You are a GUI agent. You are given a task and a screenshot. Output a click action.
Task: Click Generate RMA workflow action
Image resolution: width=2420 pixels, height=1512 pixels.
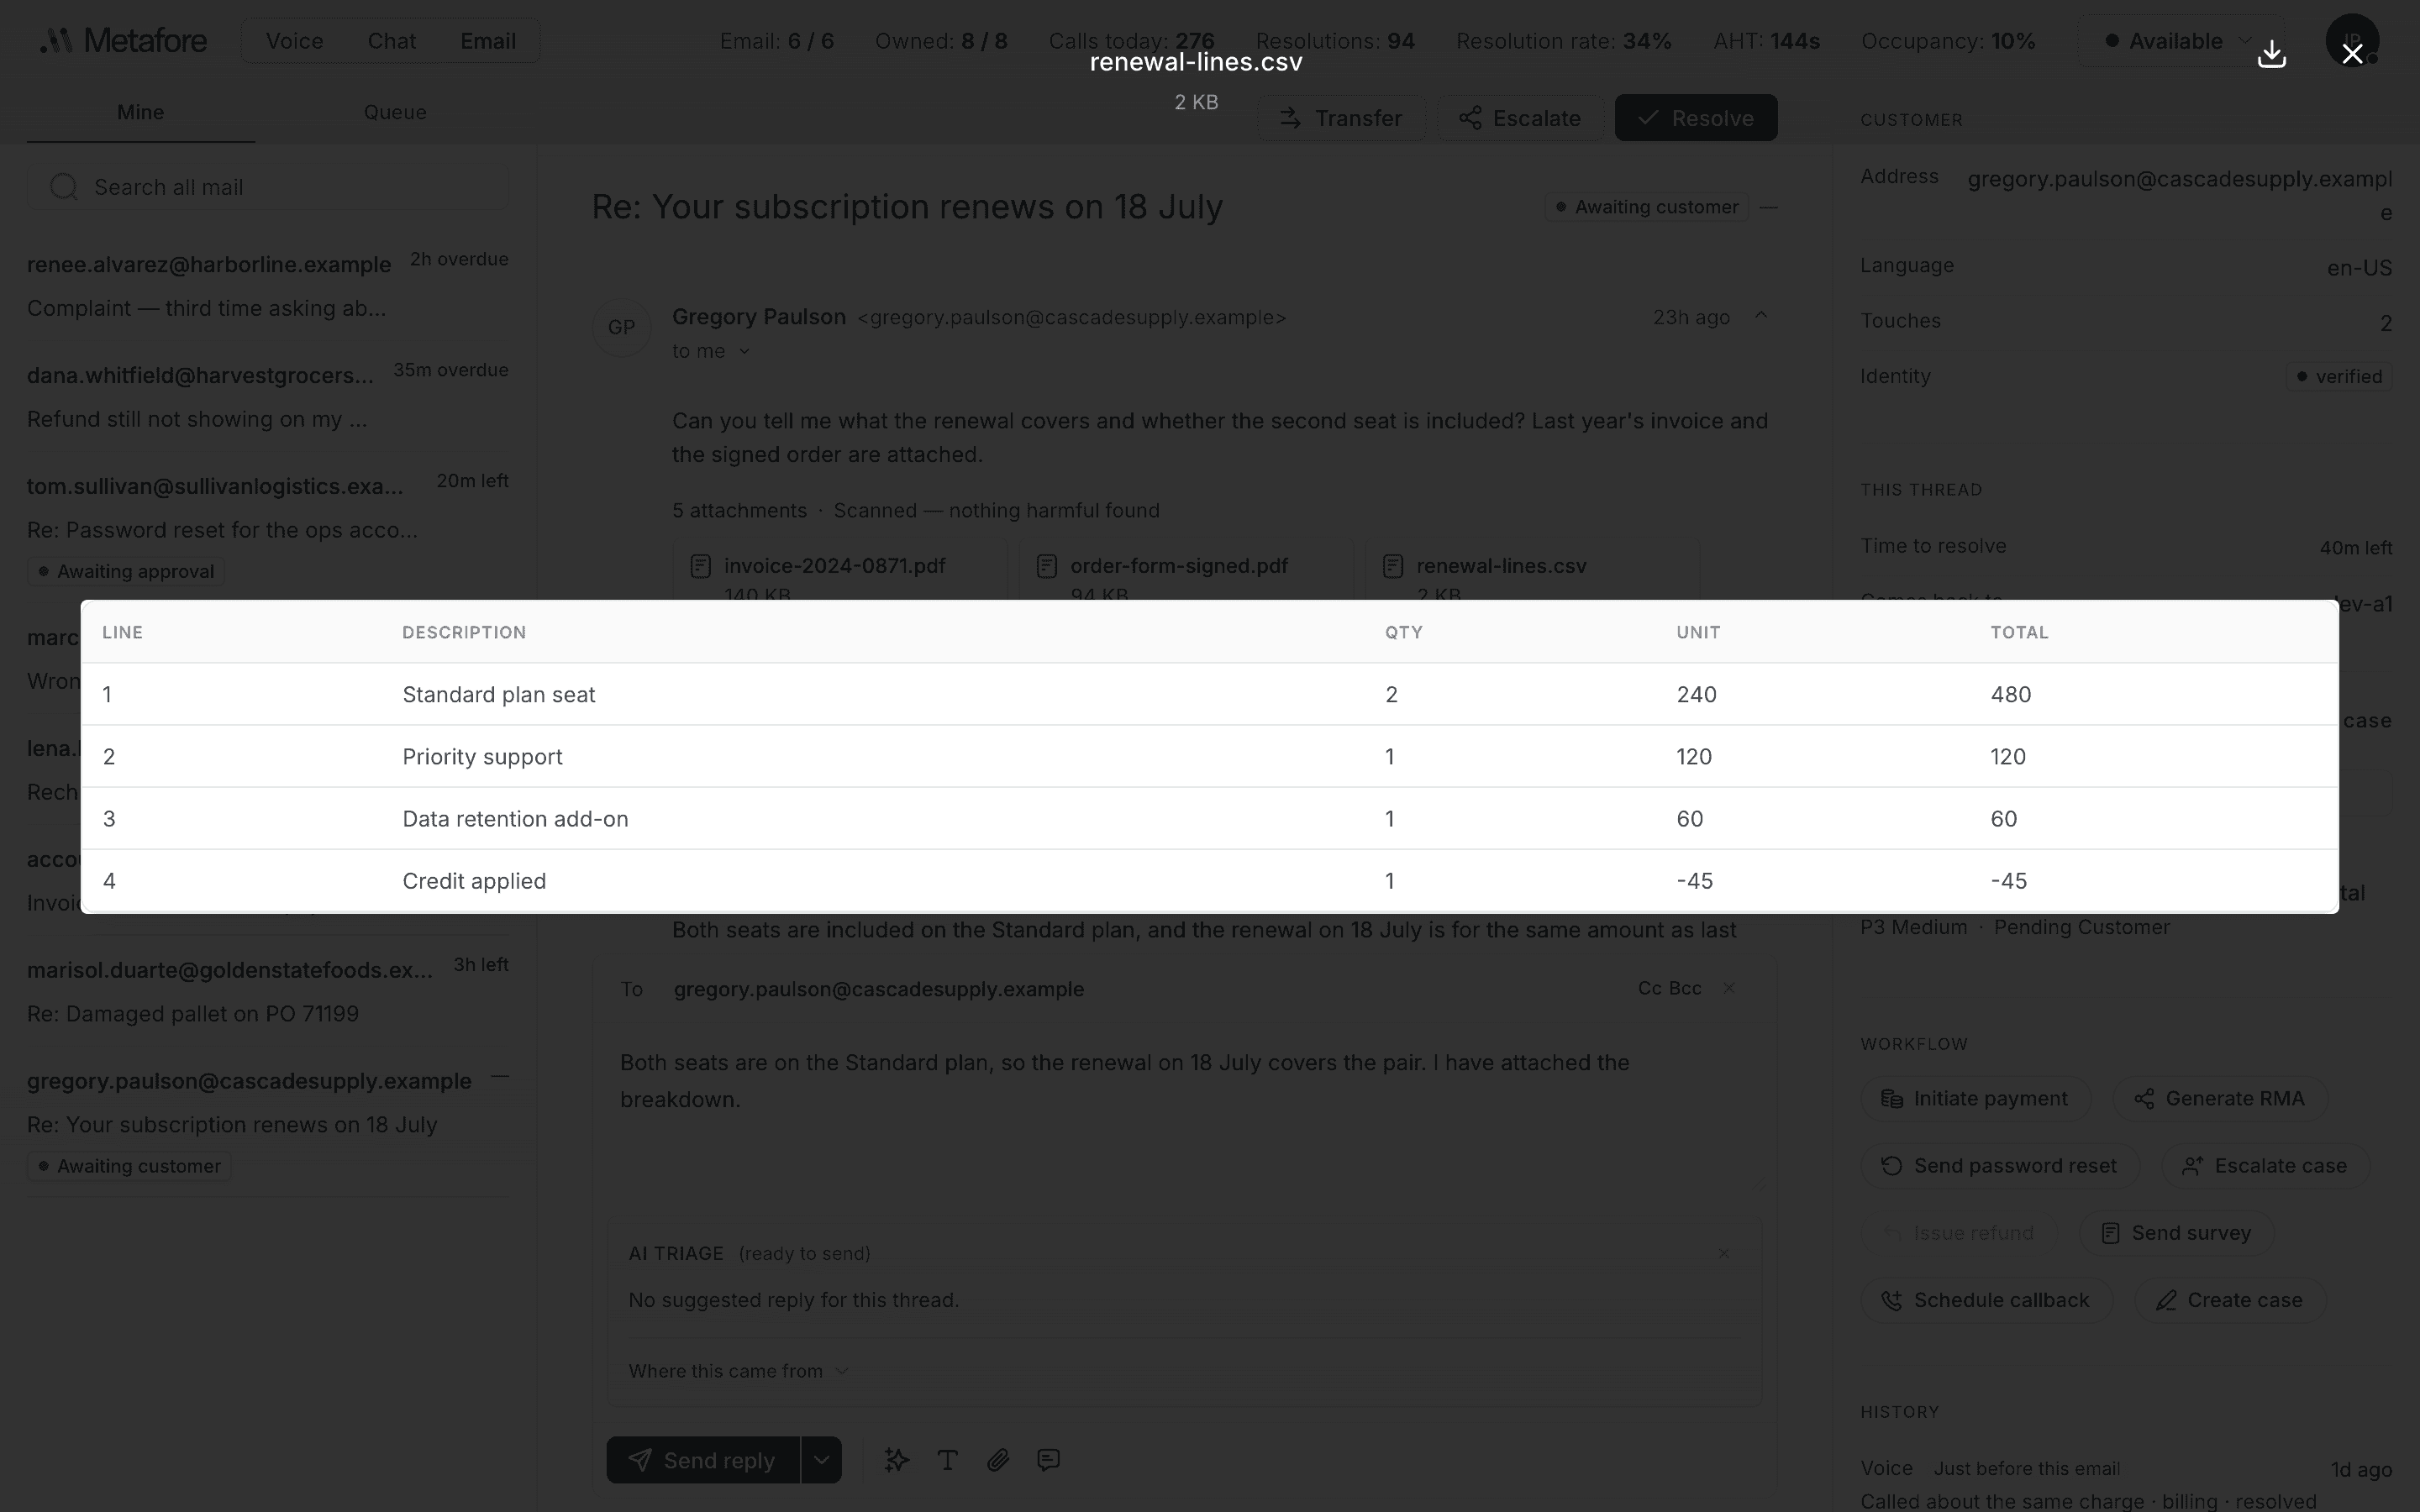(2219, 1098)
